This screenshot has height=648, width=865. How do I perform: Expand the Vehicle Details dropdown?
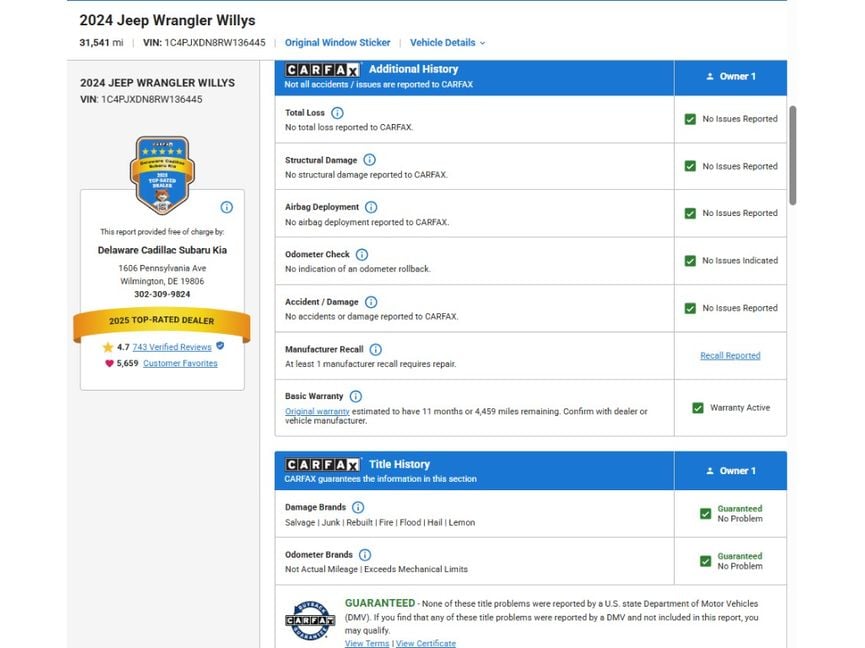447,42
